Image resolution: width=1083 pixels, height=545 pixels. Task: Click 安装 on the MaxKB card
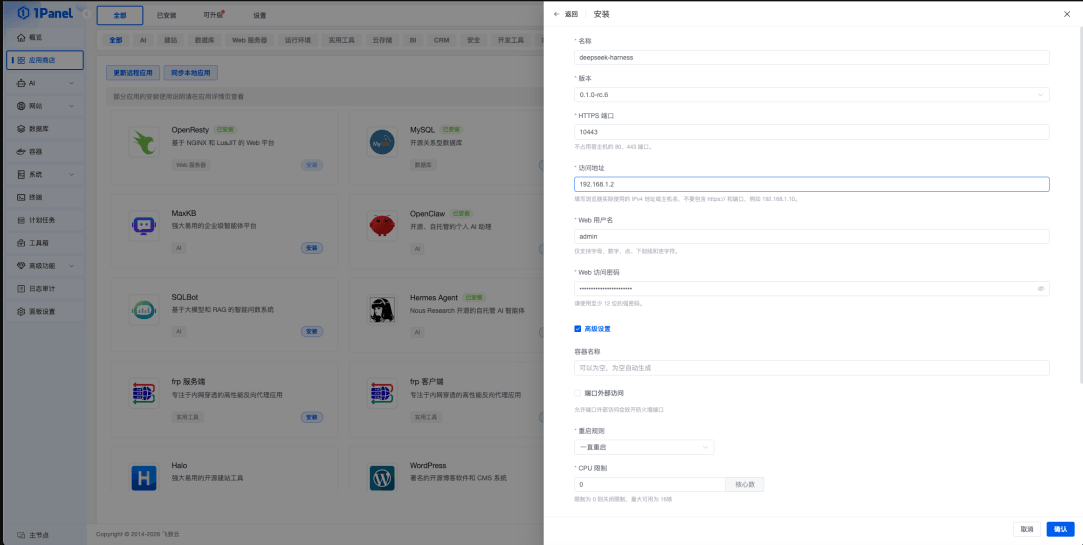(x=312, y=248)
